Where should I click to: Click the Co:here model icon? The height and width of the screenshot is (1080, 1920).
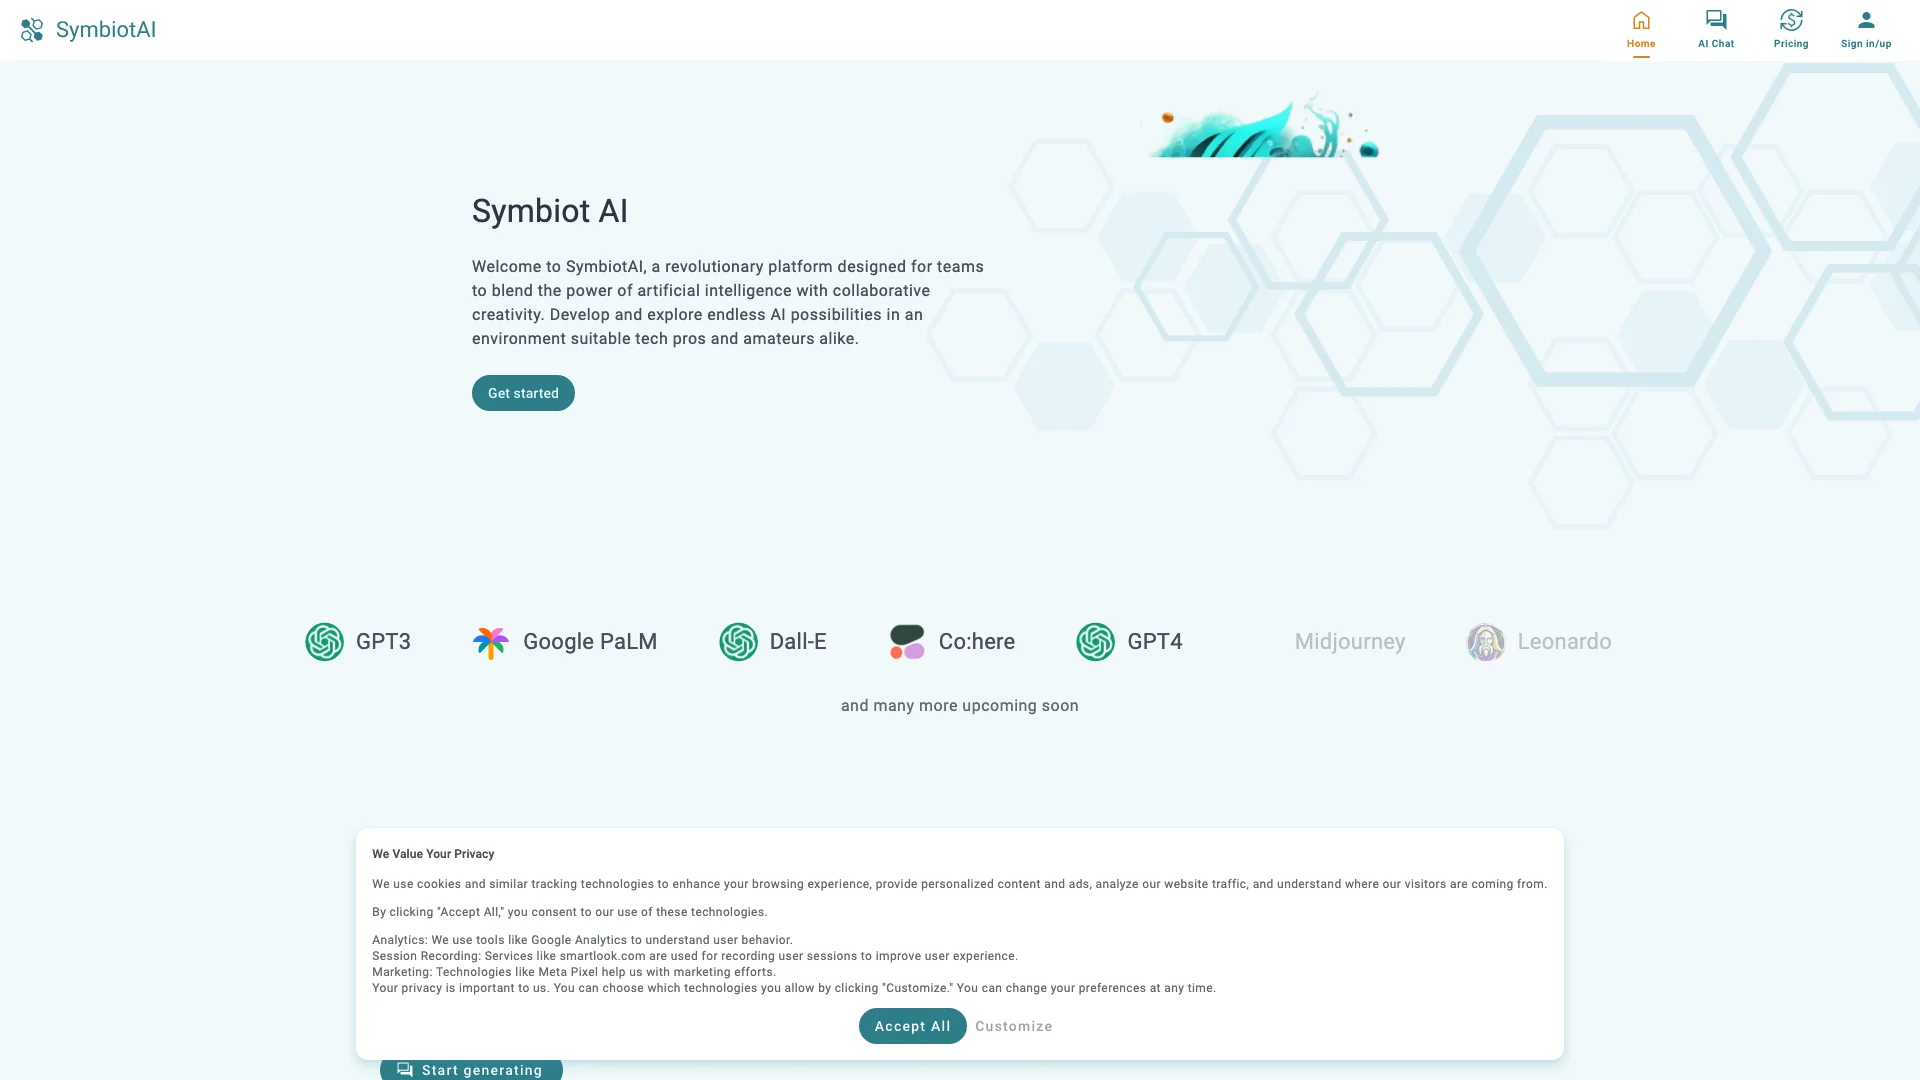point(906,641)
